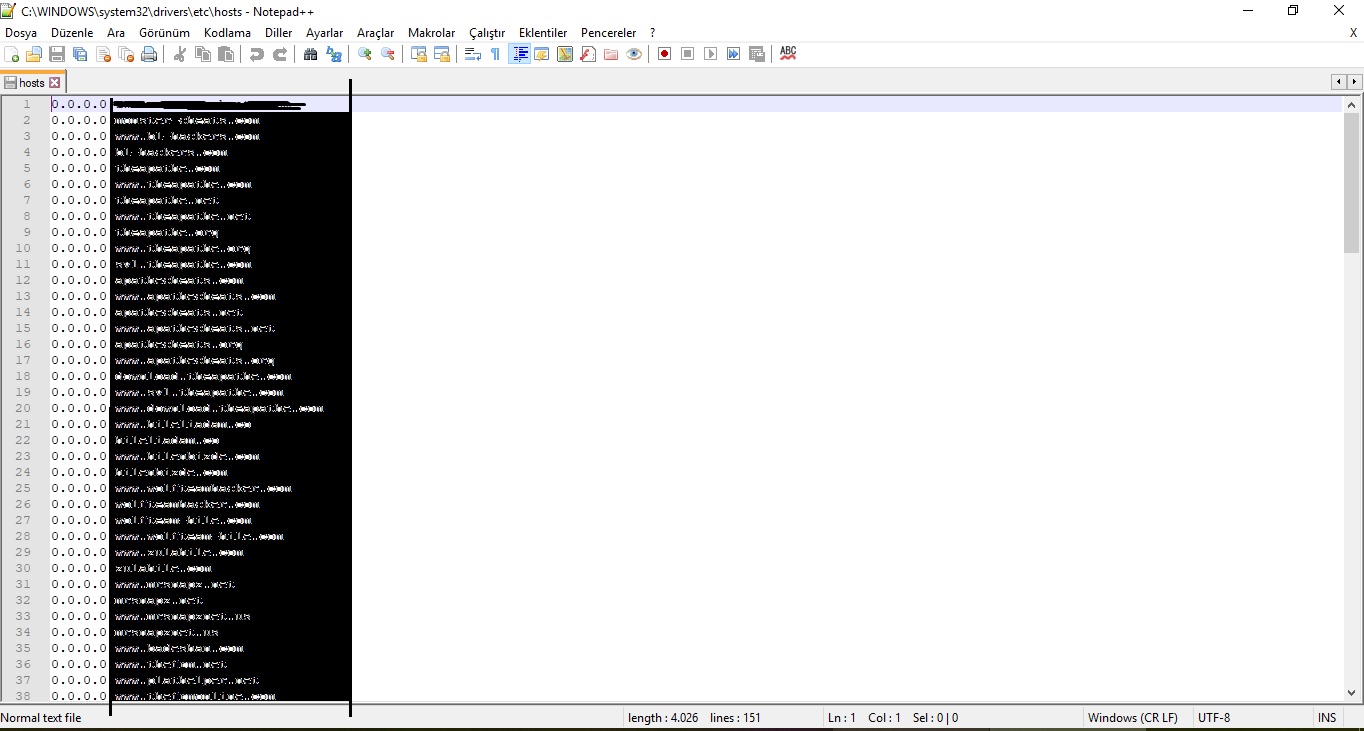Click the Save file toolbar icon
The height and width of the screenshot is (731, 1364).
[x=57, y=54]
